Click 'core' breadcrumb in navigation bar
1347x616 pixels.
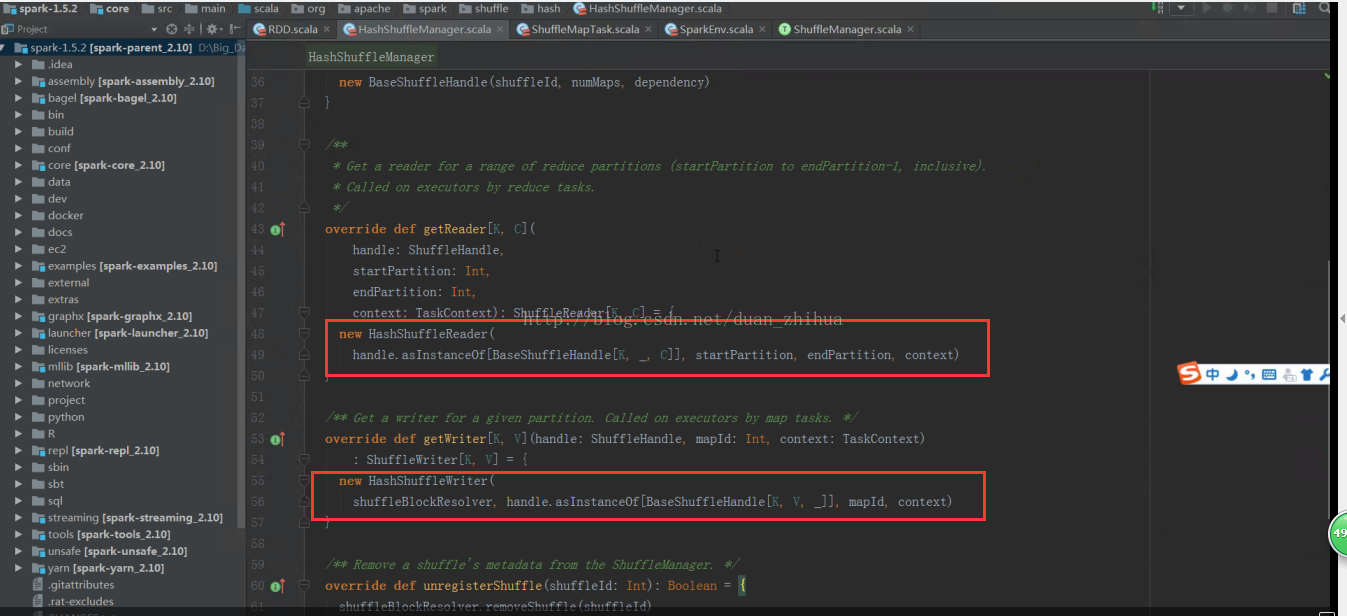(x=110, y=8)
